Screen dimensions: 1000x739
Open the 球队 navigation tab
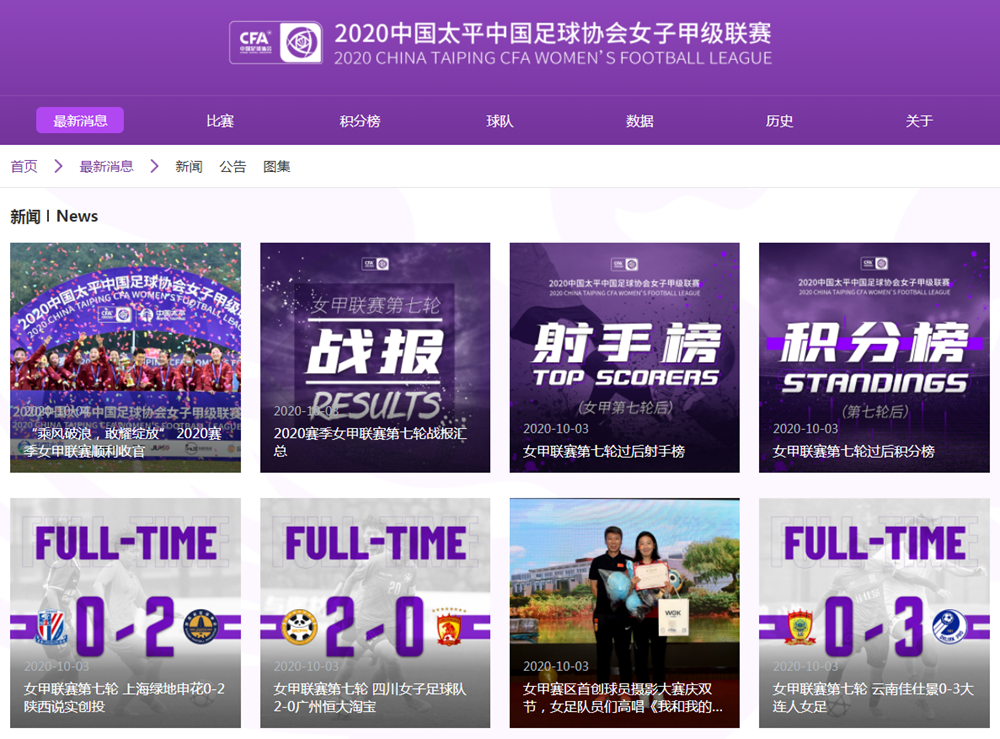pyautogui.click(x=499, y=121)
